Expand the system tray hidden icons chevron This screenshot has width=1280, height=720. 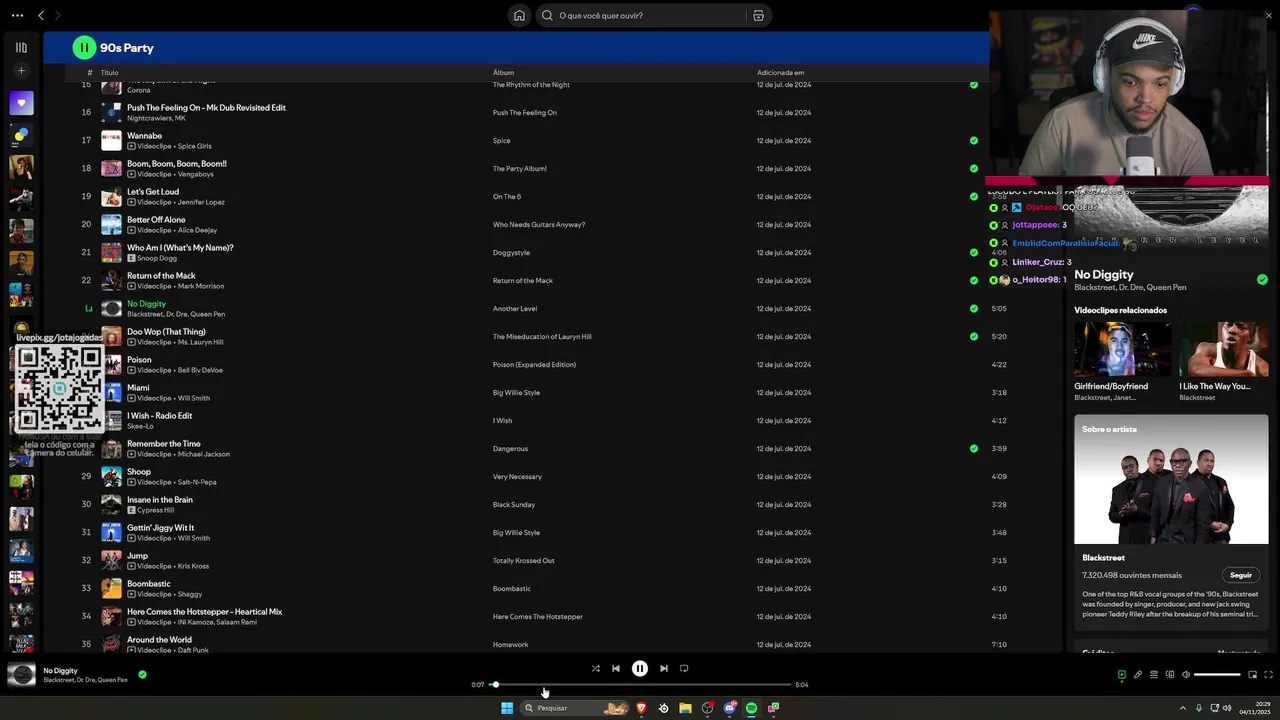(1183, 708)
